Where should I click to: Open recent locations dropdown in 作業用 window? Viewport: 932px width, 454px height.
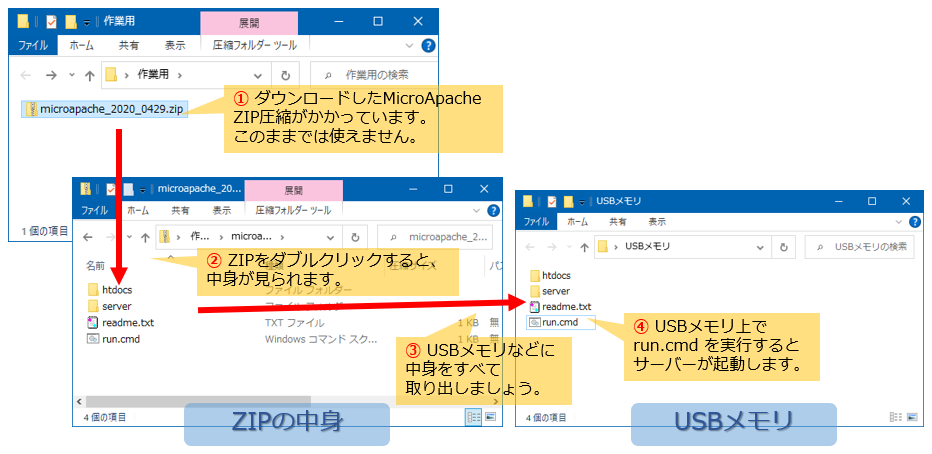tap(71, 75)
